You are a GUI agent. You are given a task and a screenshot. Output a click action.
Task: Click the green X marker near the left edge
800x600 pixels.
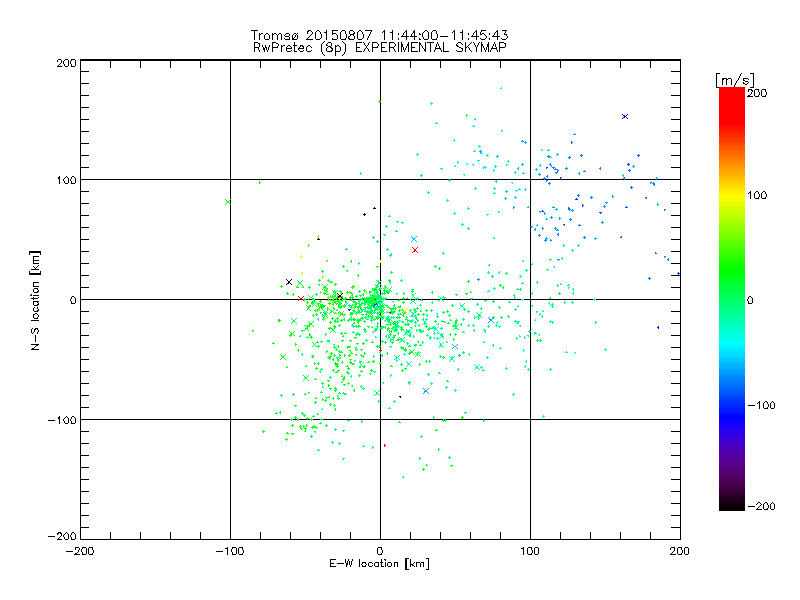(x=228, y=202)
